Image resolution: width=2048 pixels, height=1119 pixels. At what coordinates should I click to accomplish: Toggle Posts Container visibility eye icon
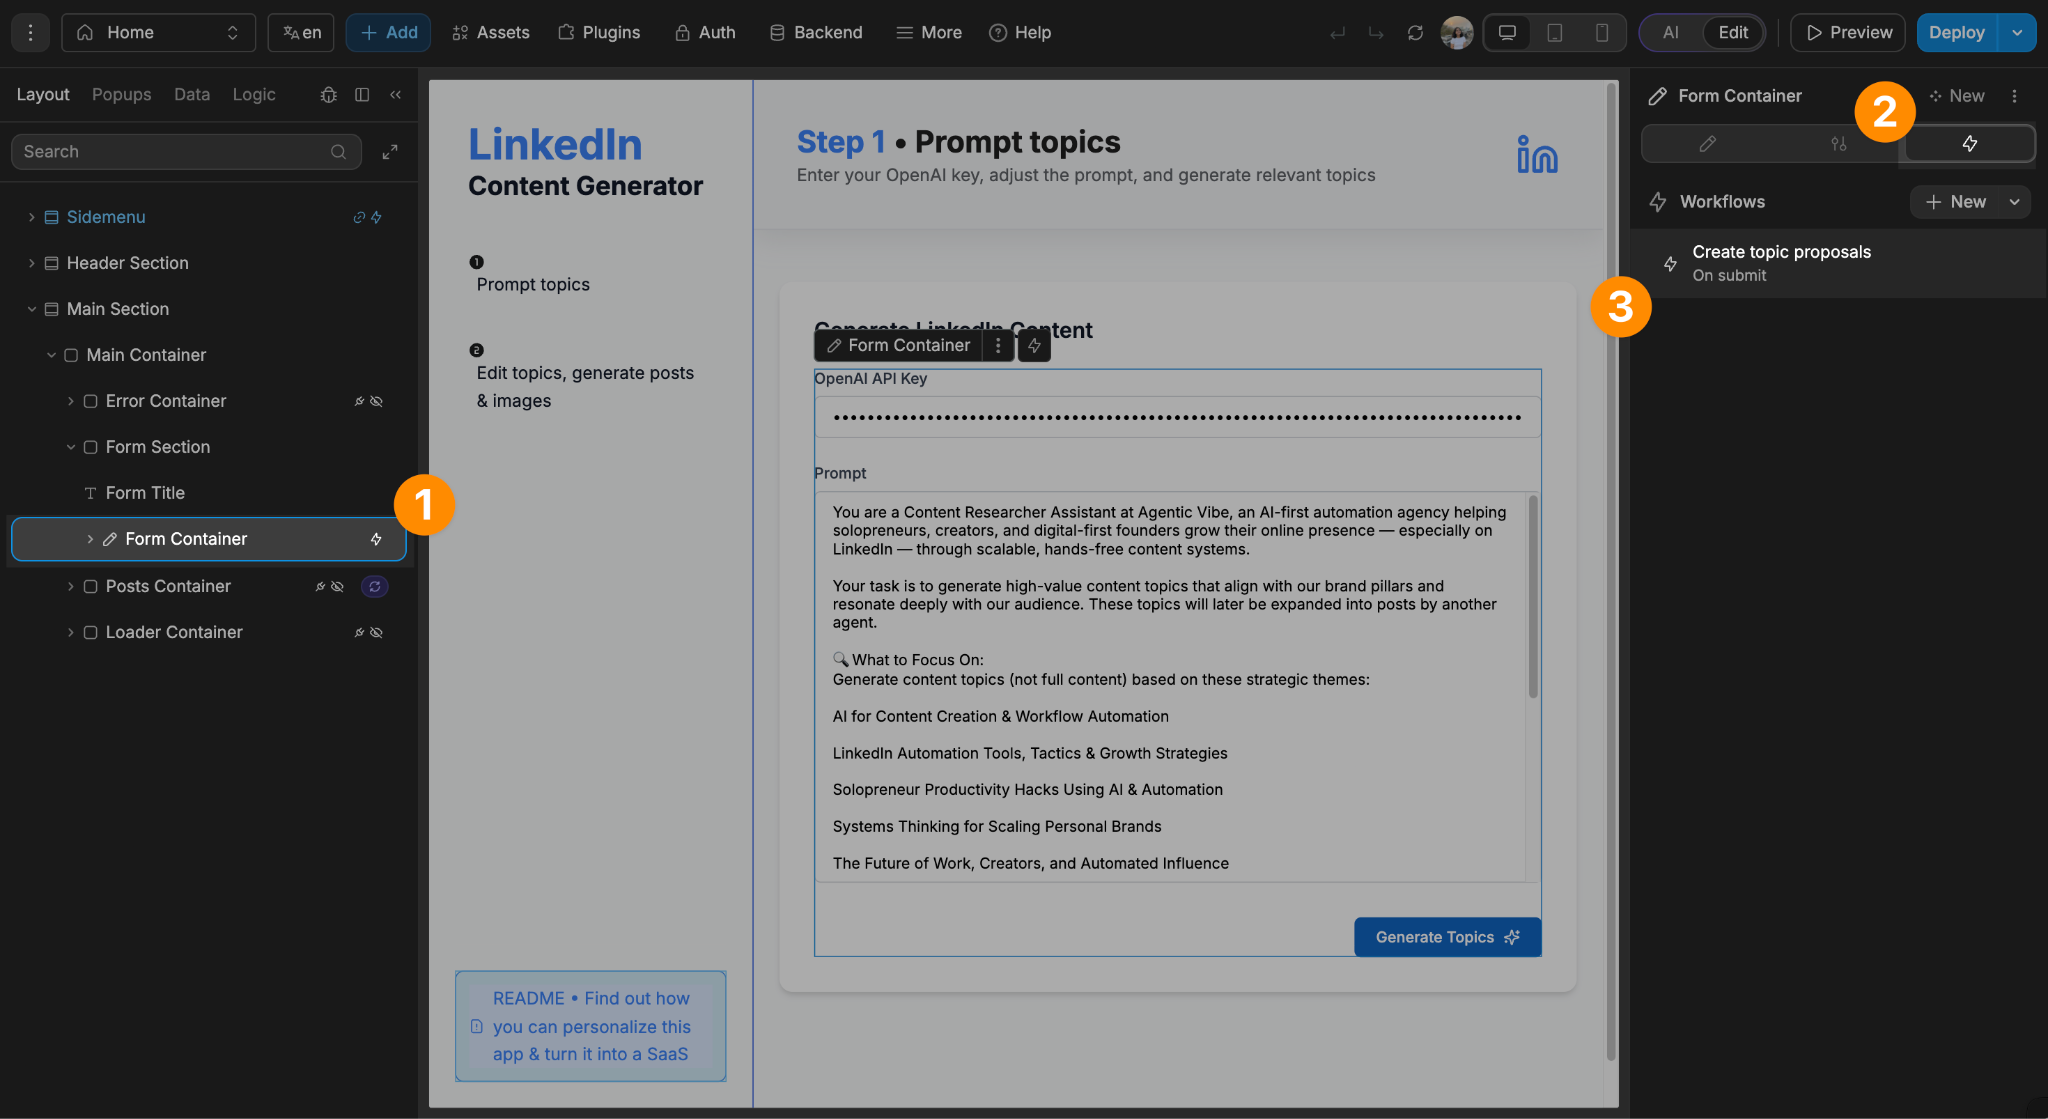338,587
